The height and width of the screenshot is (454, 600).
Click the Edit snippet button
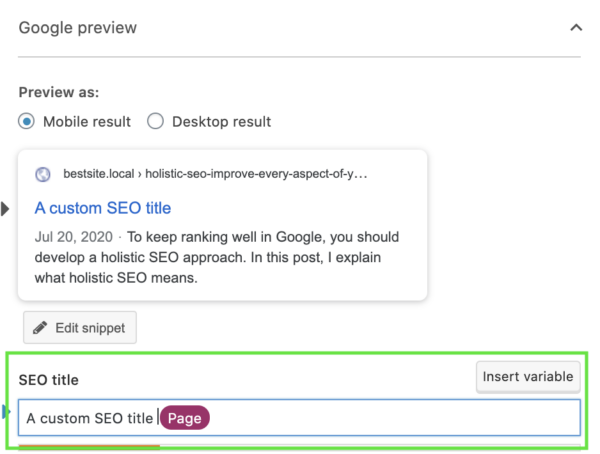[x=80, y=328]
